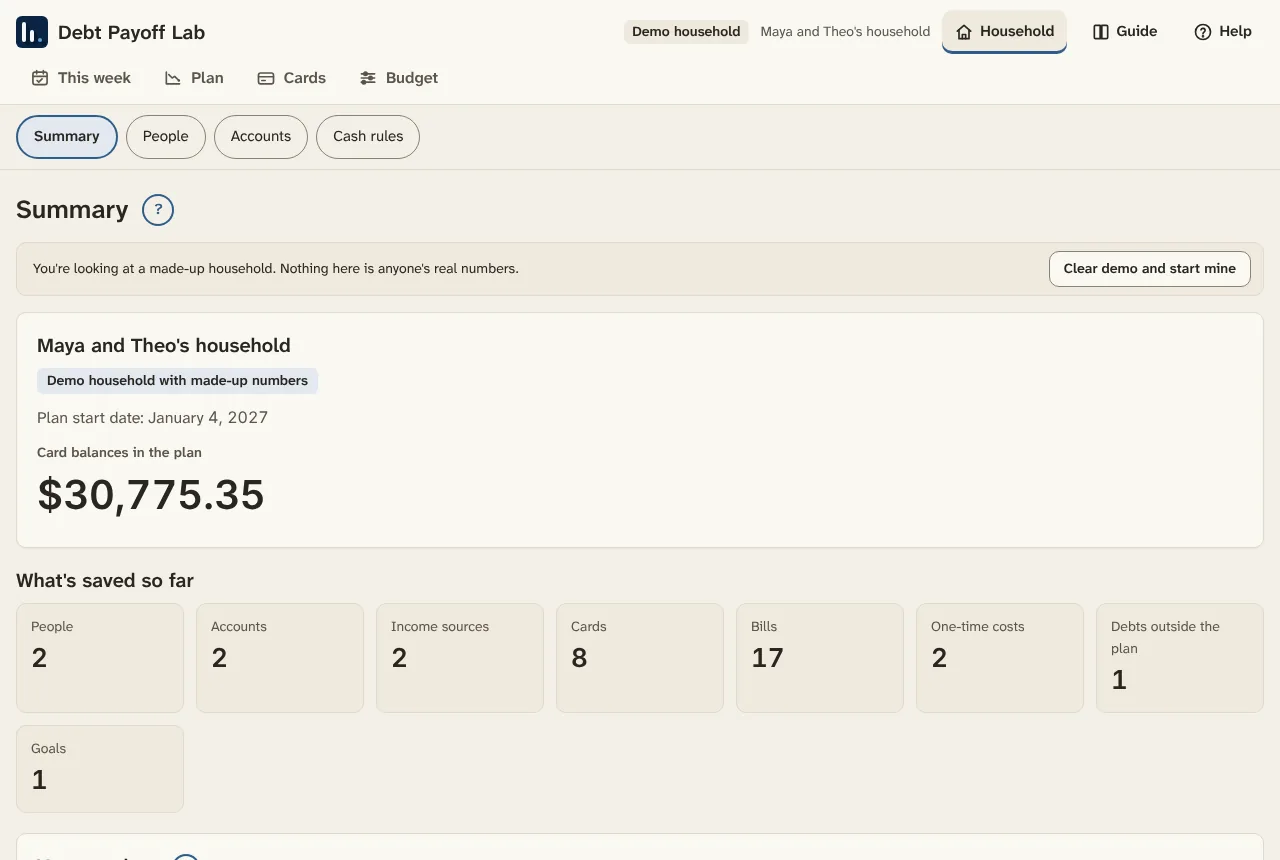This screenshot has height=860, width=1280.
Task: Open the Household text label
Action: click(1017, 32)
